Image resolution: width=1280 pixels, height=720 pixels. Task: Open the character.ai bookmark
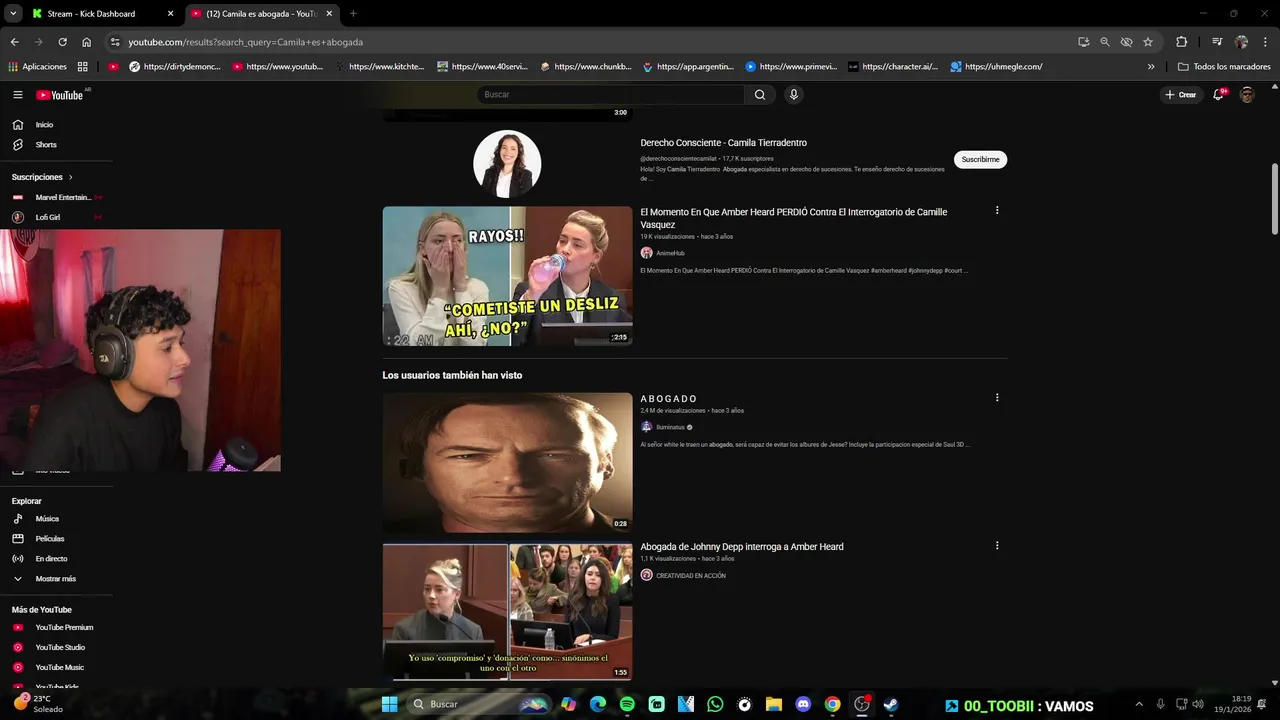click(893, 67)
